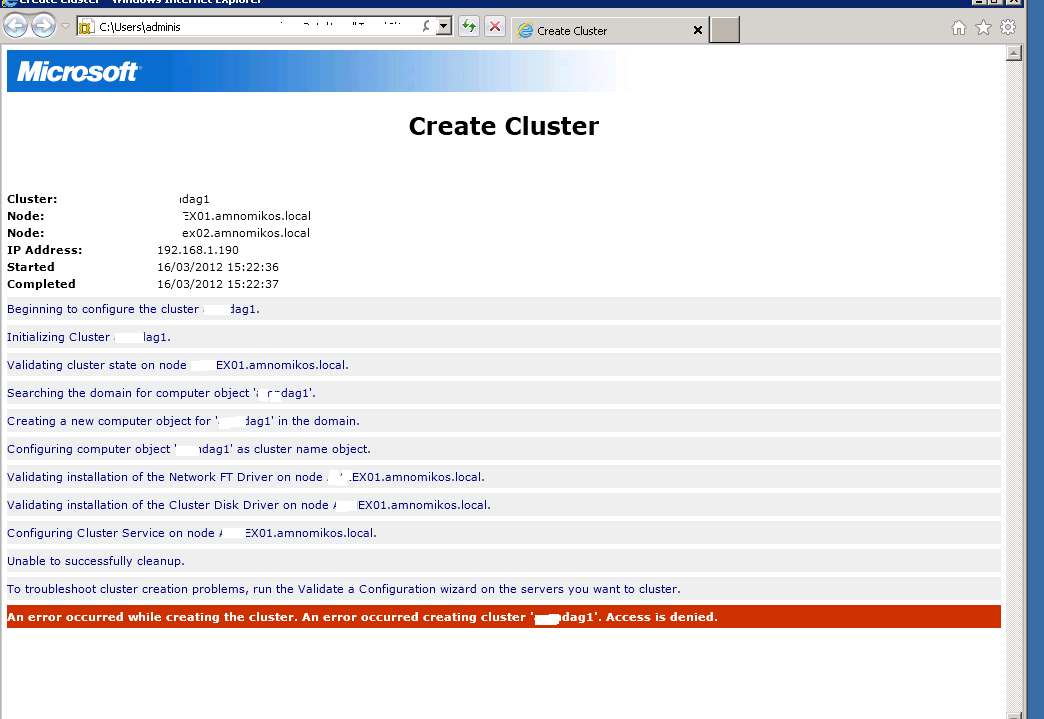
Task: Click the second Node value ex02.amnomikos.local
Action: (246, 233)
